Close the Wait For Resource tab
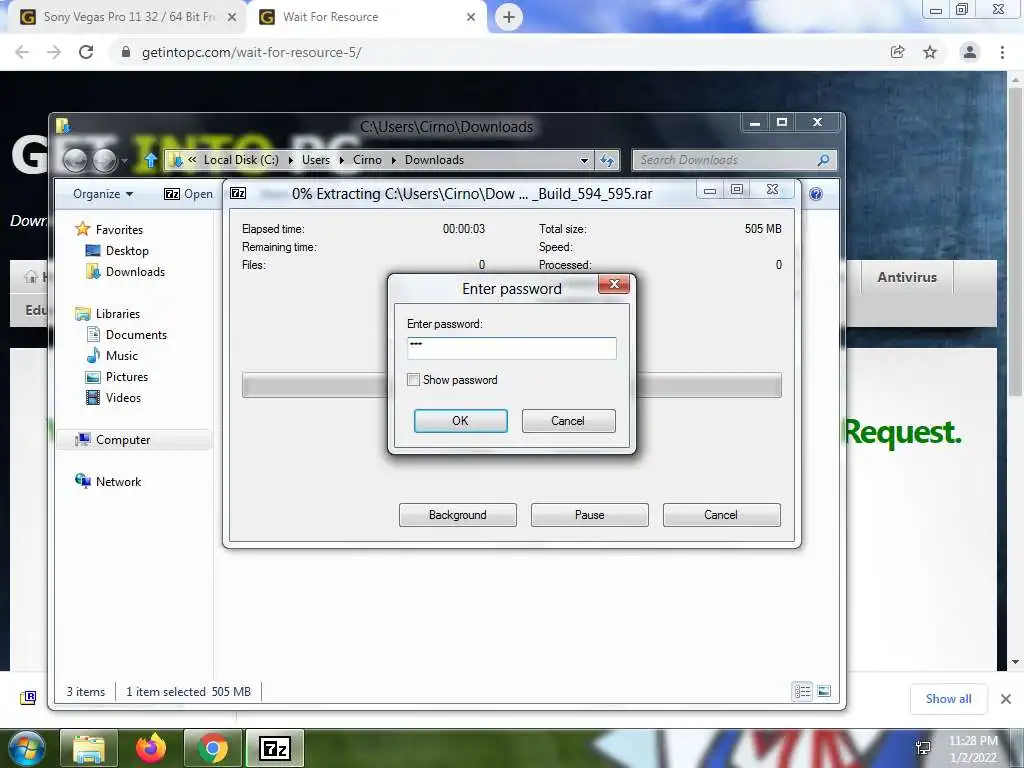The image size is (1024, 768). [x=471, y=18]
